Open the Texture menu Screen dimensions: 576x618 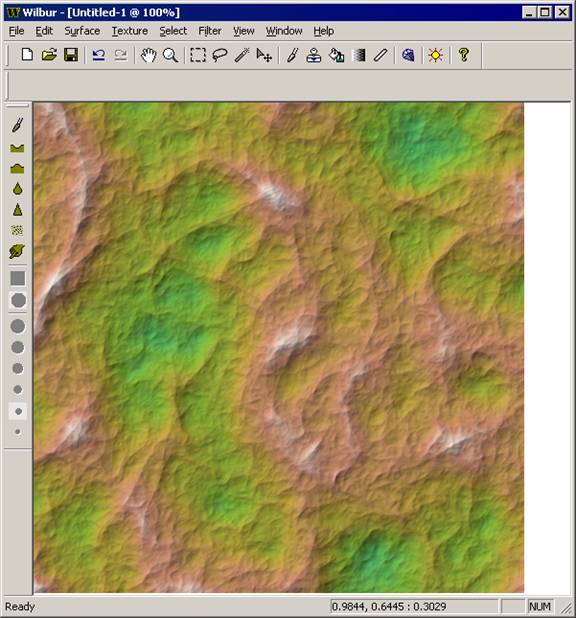130,31
